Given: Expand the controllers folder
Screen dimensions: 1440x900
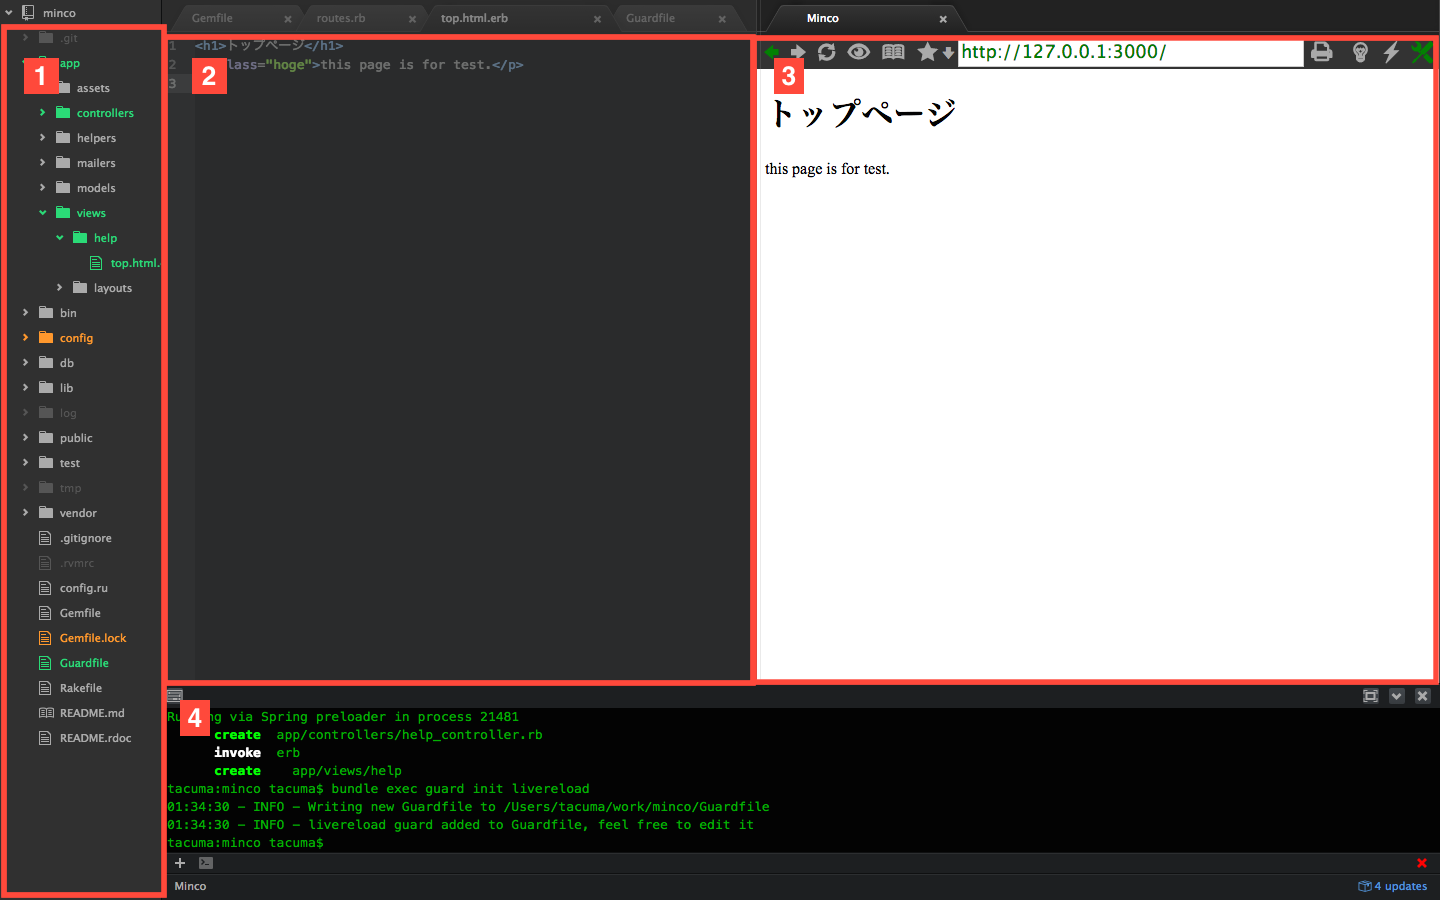Looking at the screenshot, I should [42, 113].
